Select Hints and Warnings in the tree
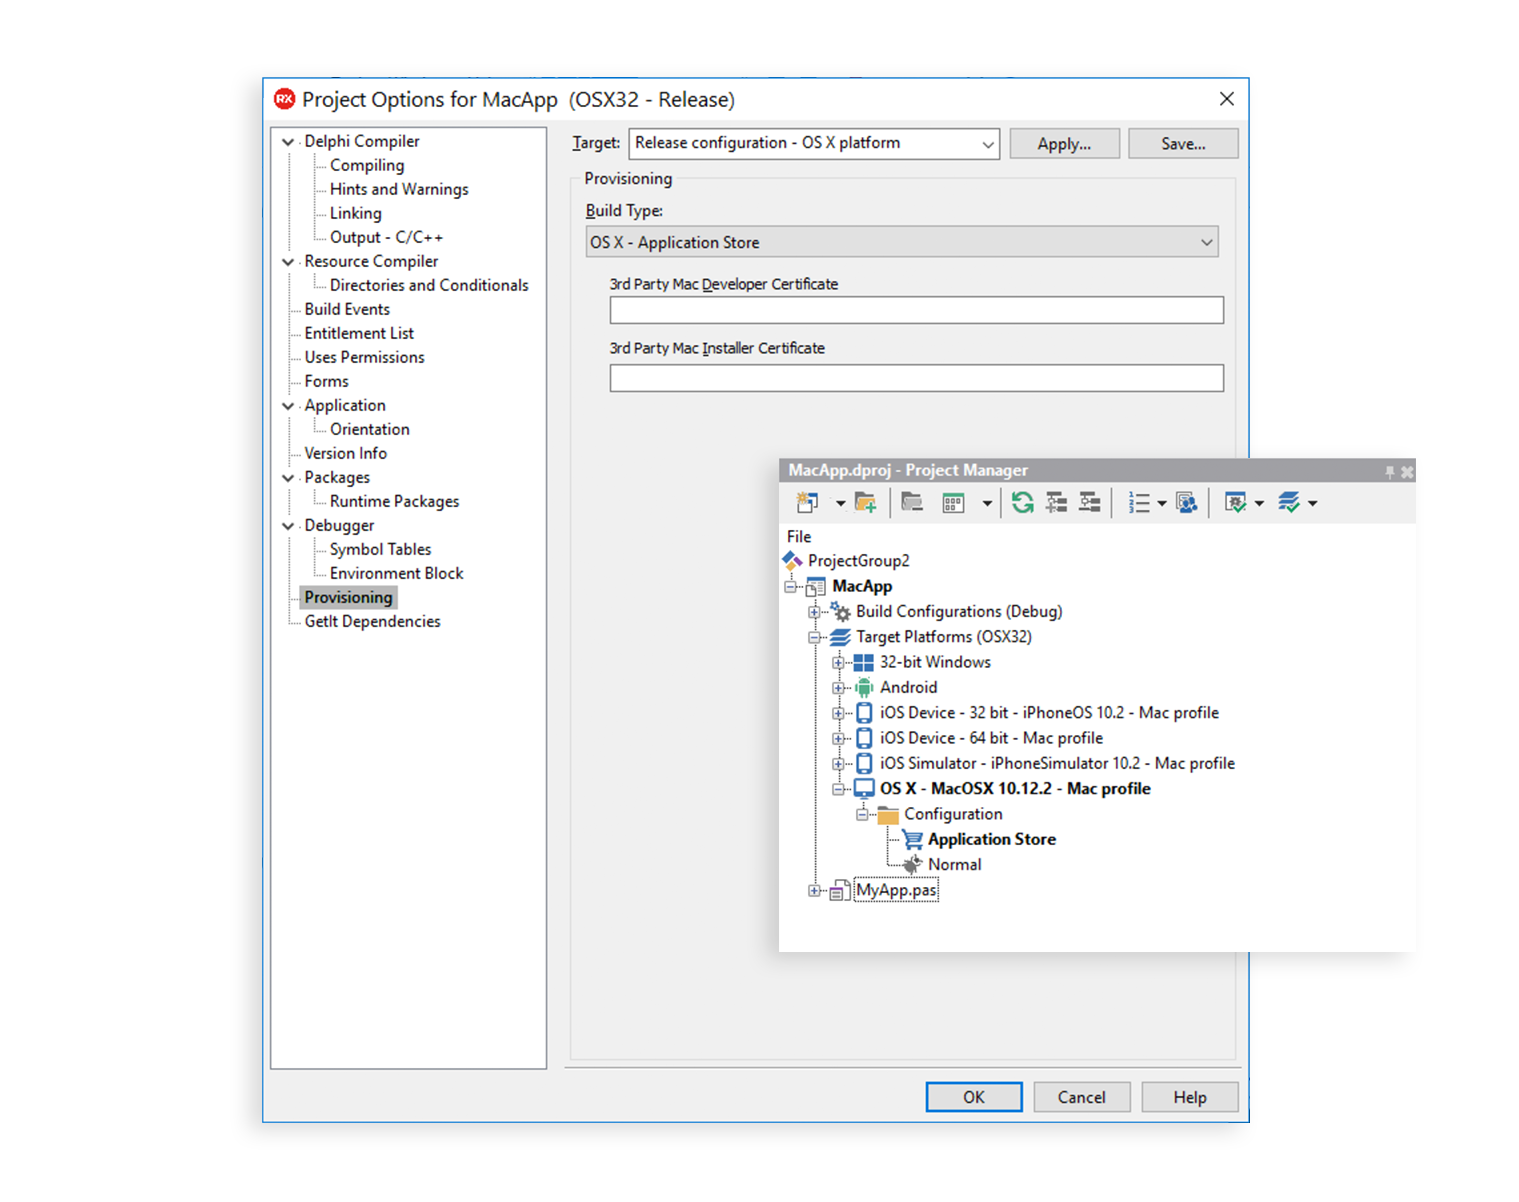Image resolution: width=1519 pixels, height=1202 pixels. (x=399, y=190)
